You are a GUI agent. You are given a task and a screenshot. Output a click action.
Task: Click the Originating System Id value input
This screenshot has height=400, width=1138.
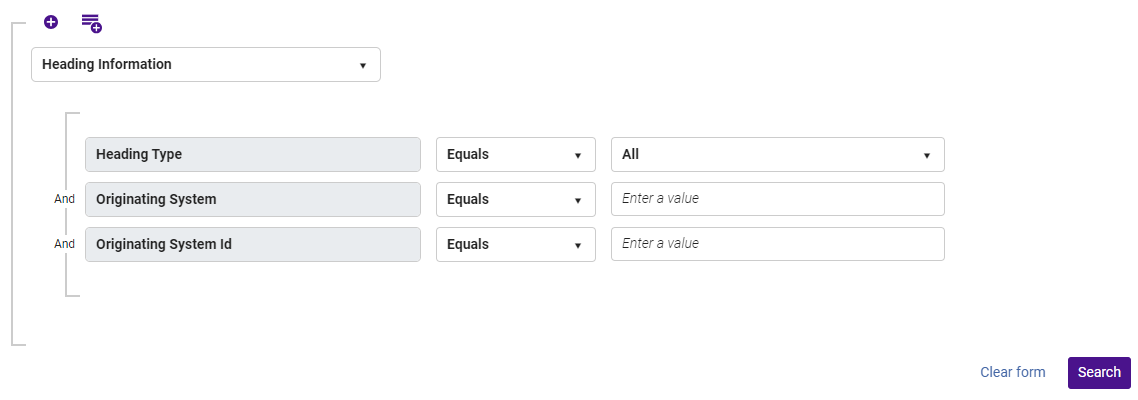click(x=777, y=244)
